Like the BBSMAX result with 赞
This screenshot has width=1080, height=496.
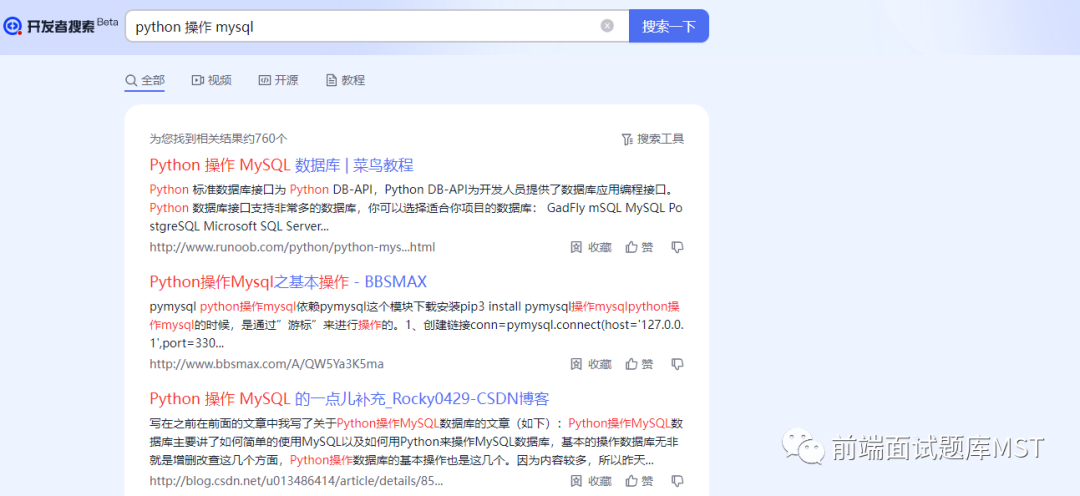(x=639, y=364)
